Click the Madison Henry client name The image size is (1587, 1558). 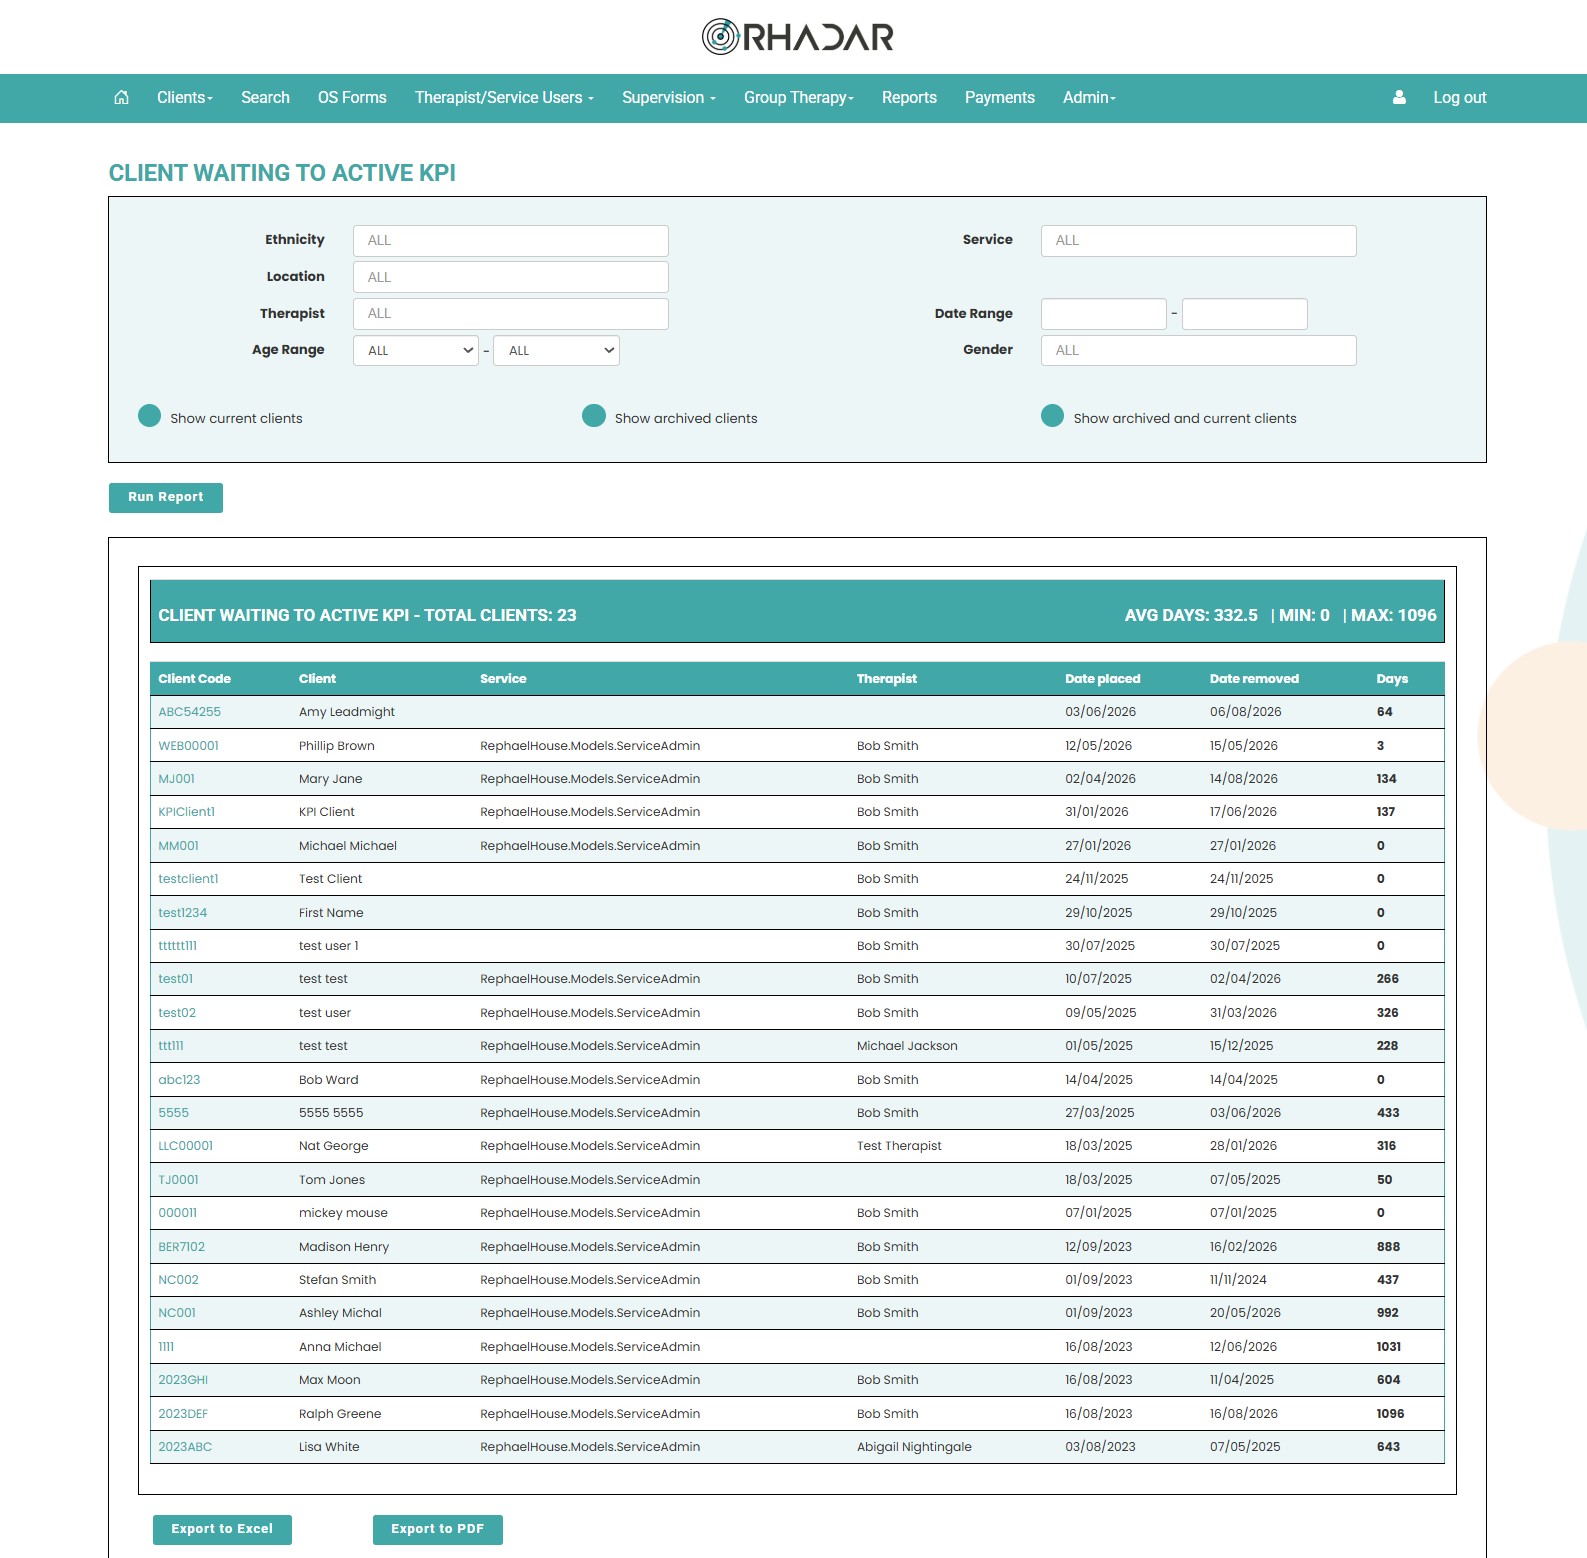coord(344,1246)
